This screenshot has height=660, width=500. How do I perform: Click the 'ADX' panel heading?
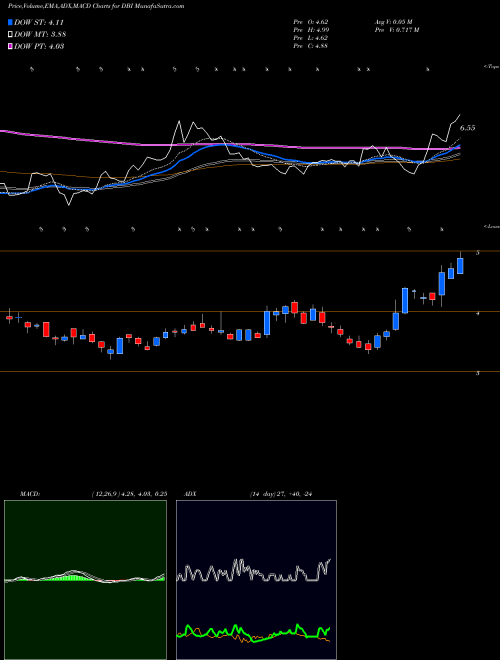tap(191, 494)
